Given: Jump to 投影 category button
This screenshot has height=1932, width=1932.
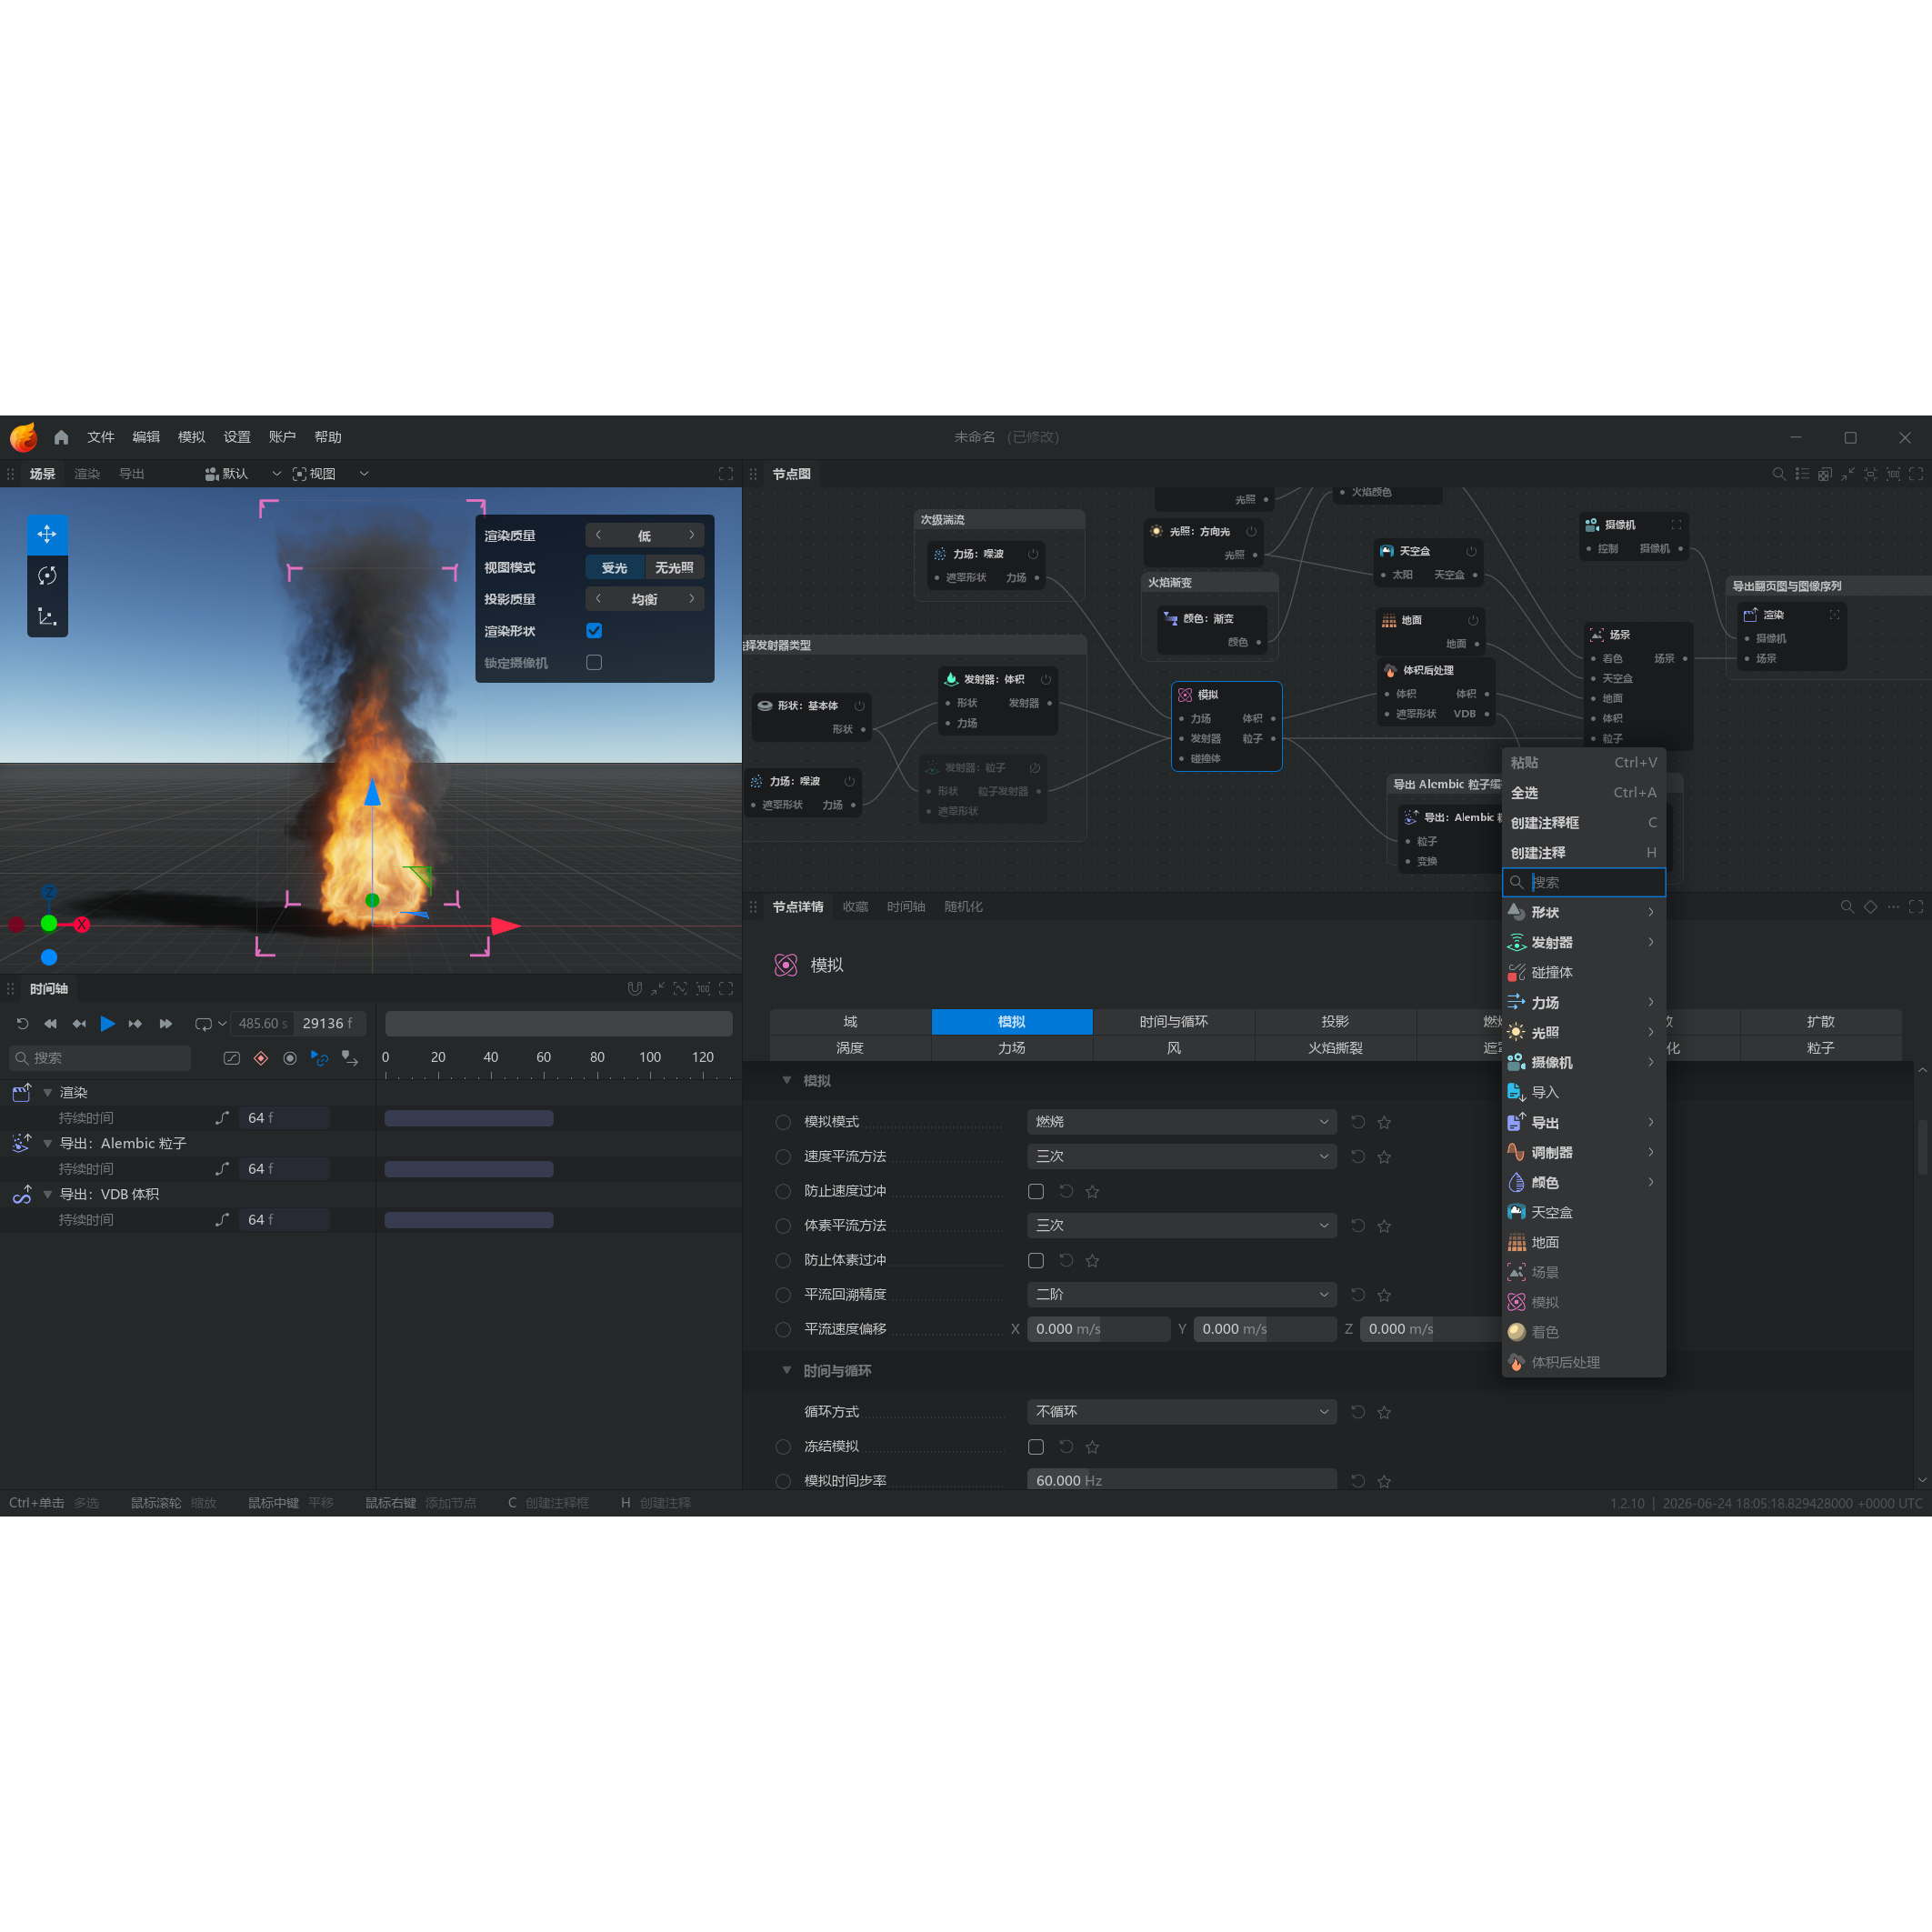Looking at the screenshot, I should tap(1335, 1022).
